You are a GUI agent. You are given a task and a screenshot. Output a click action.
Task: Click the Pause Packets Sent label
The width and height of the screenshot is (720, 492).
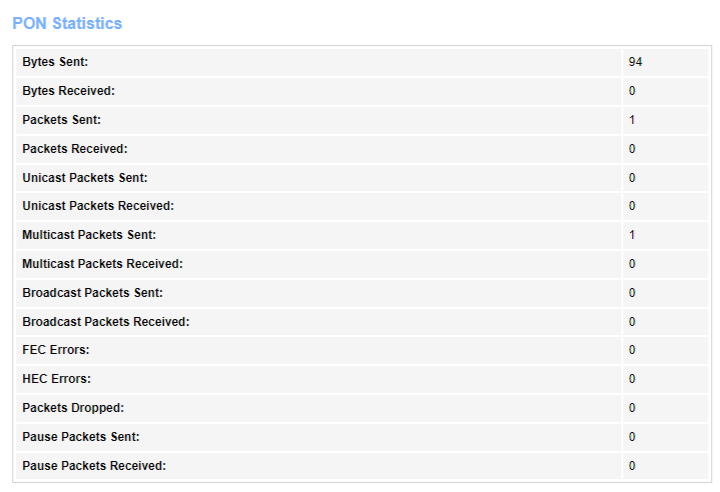[x=80, y=437]
